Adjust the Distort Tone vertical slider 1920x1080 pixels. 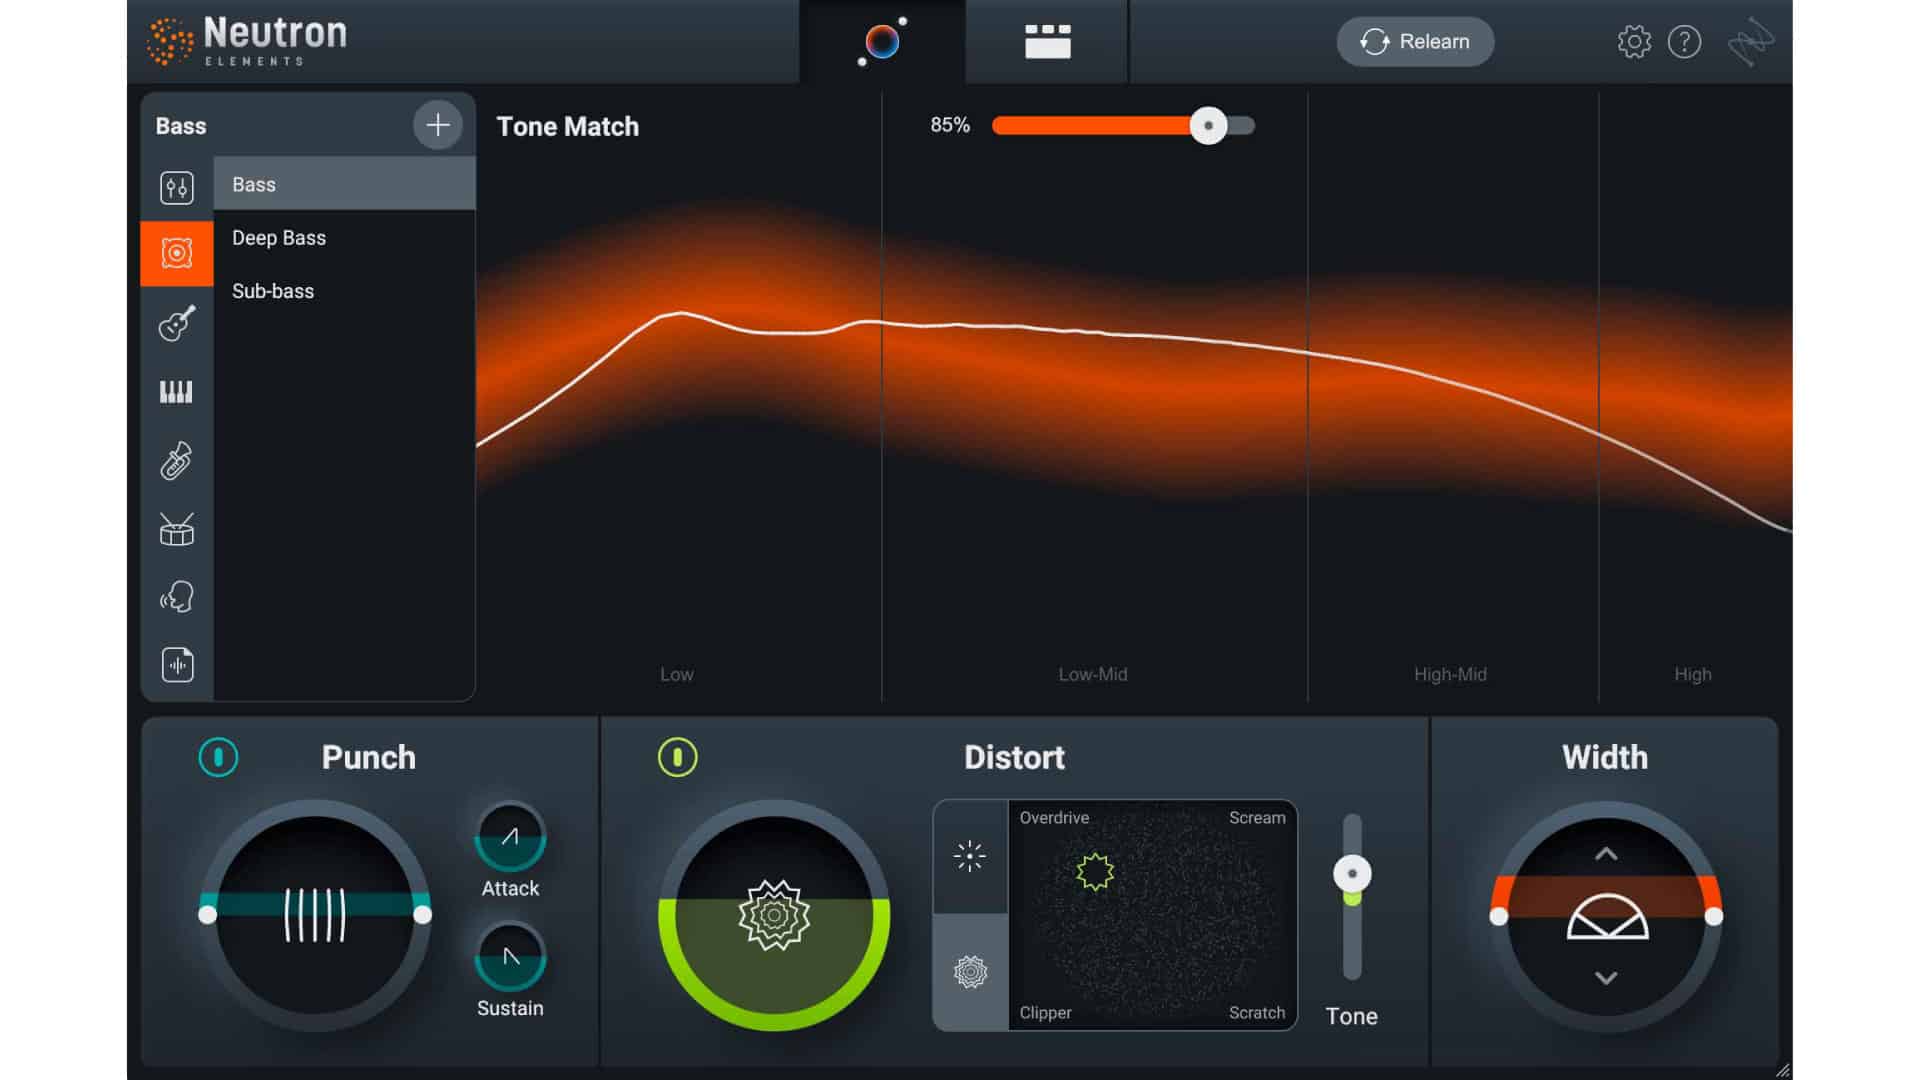pos(1352,874)
